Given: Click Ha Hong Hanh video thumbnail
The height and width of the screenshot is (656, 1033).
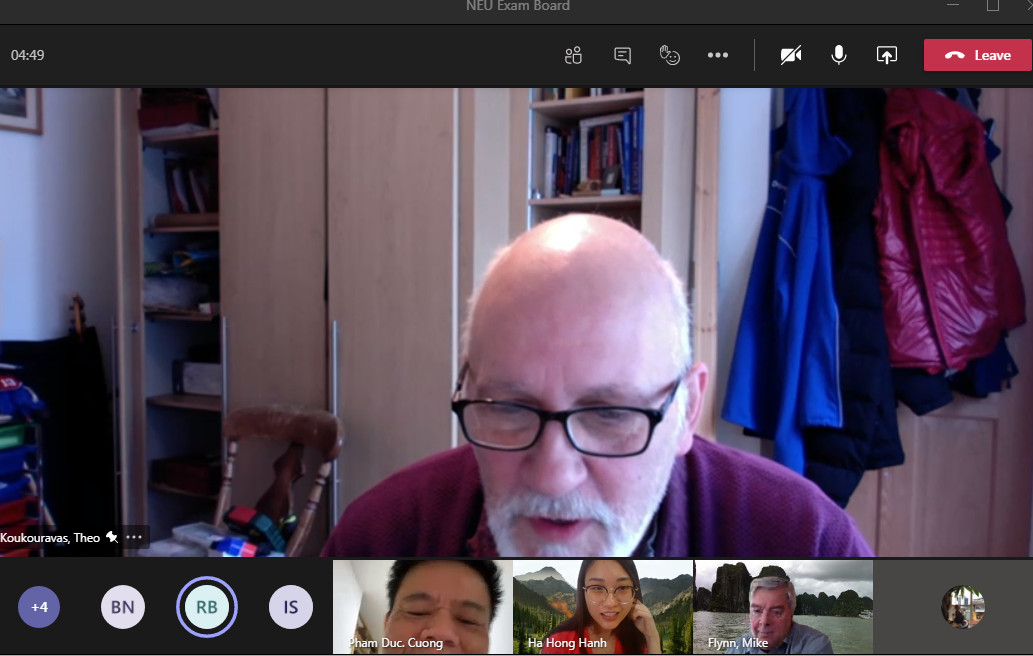Looking at the screenshot, I should click(x=602, y=606).
